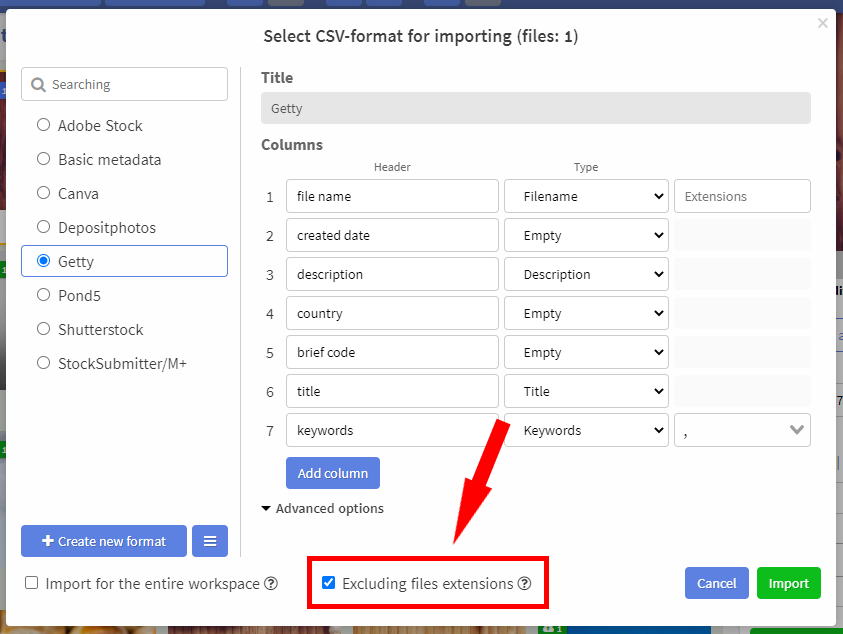
Task: Choose the Depositphotos format radio
Action: click(x=44, y=226)
